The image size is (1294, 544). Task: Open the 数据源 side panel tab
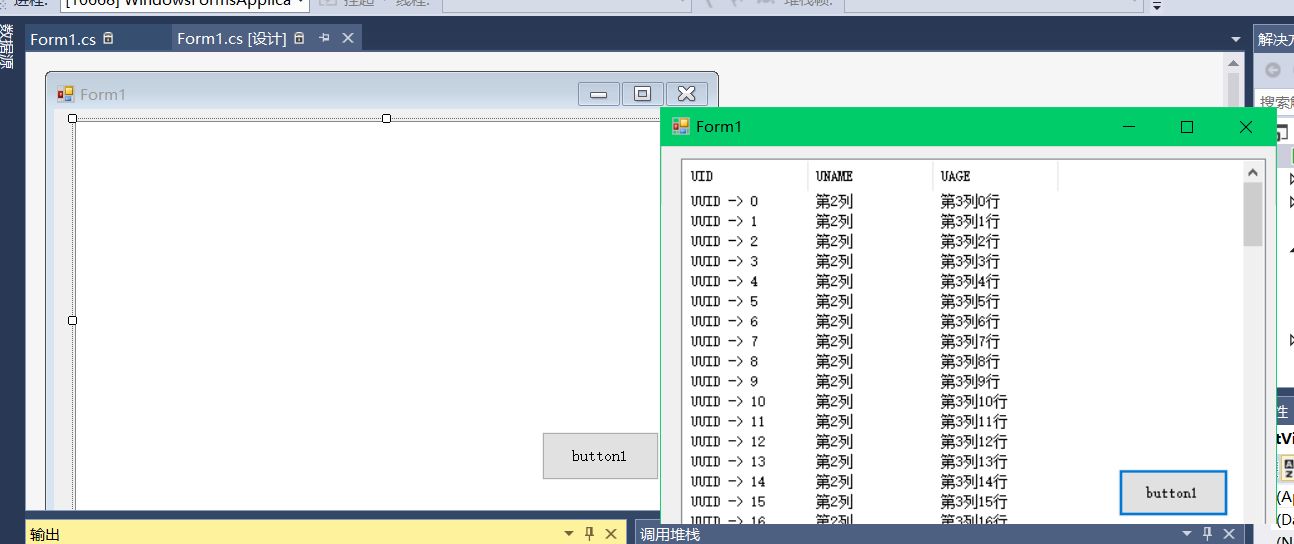pyautogui.click(x=7, y=47)
